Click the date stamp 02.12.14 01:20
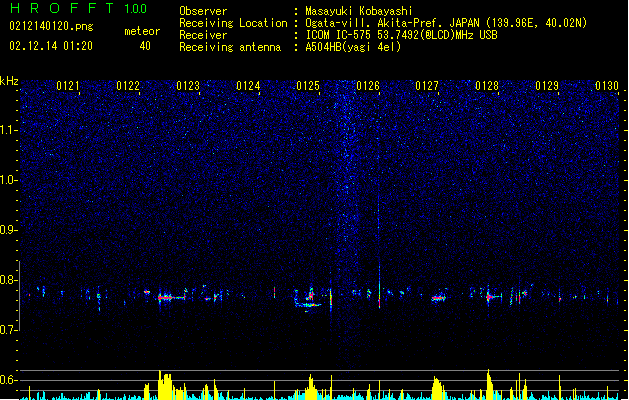 [51, 46]
